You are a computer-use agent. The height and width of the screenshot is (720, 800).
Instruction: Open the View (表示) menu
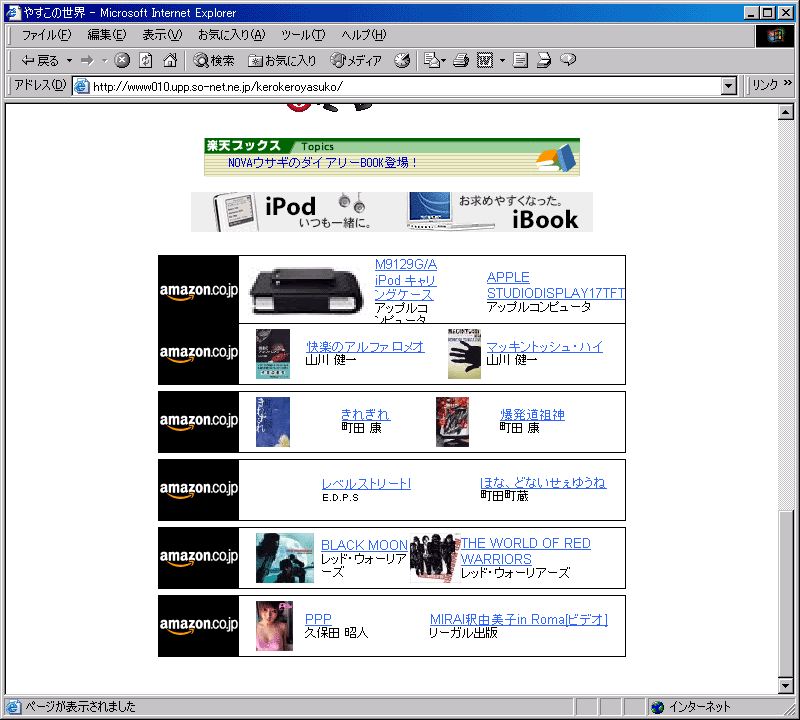pyautogui.click(x=162, y=35)
